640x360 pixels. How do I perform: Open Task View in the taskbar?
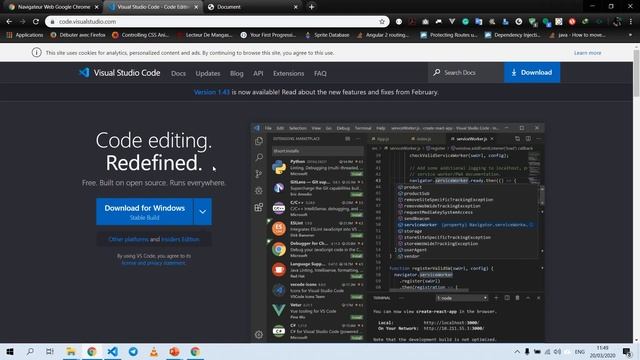click(50, 351)
